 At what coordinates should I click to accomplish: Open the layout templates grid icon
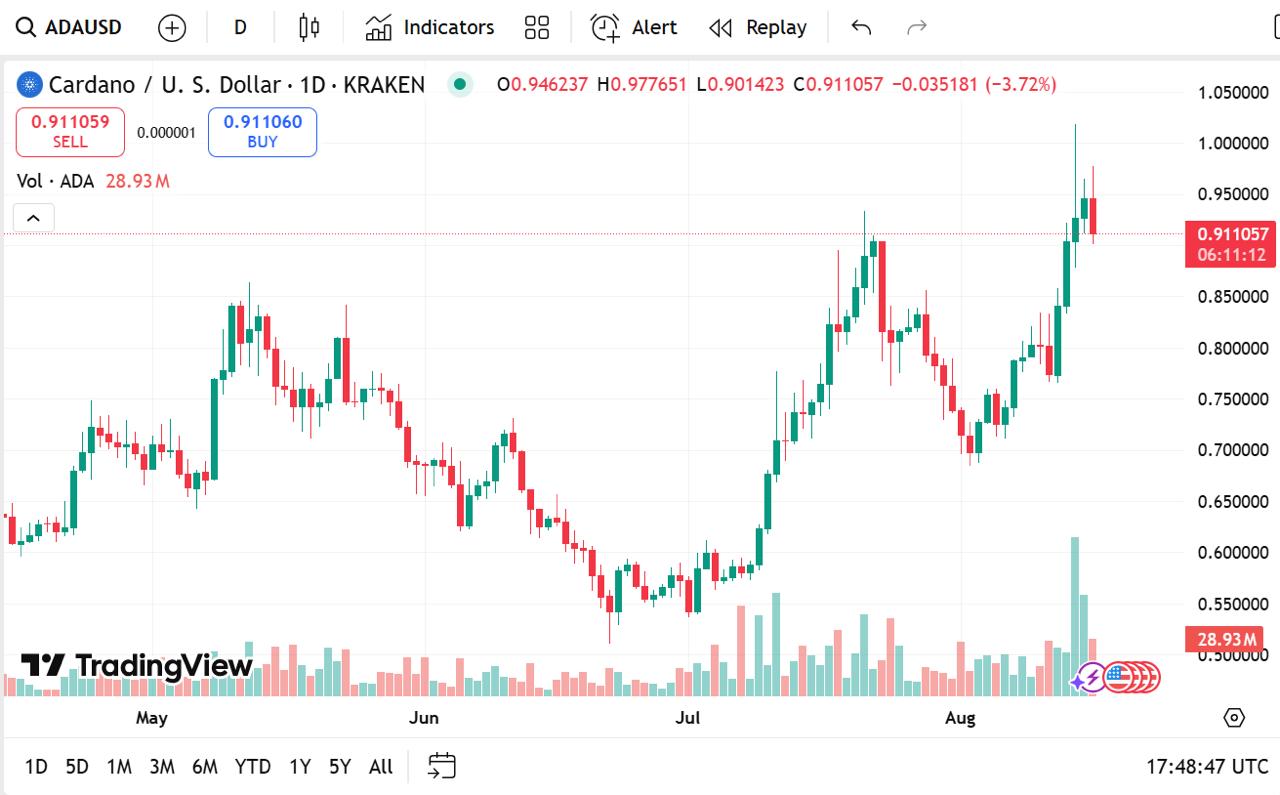(x=537, y=28)
